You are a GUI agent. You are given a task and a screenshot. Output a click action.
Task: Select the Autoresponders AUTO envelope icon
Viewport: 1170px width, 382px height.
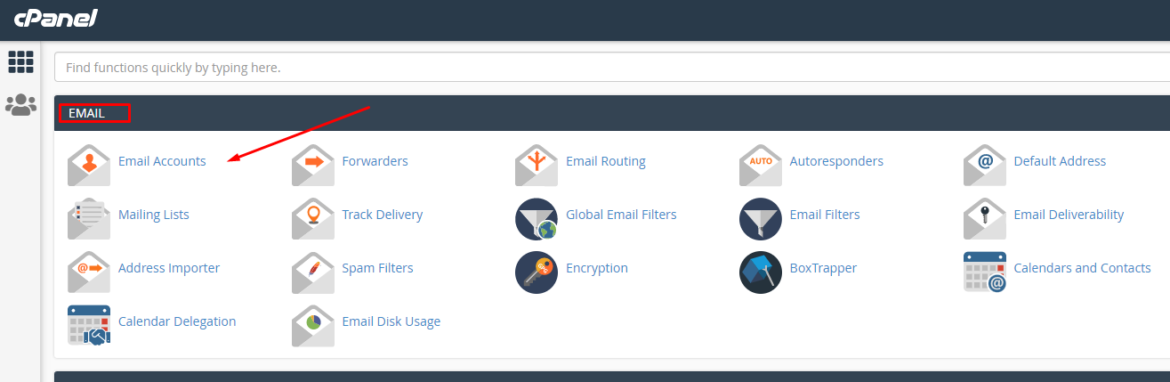[760, 165]
